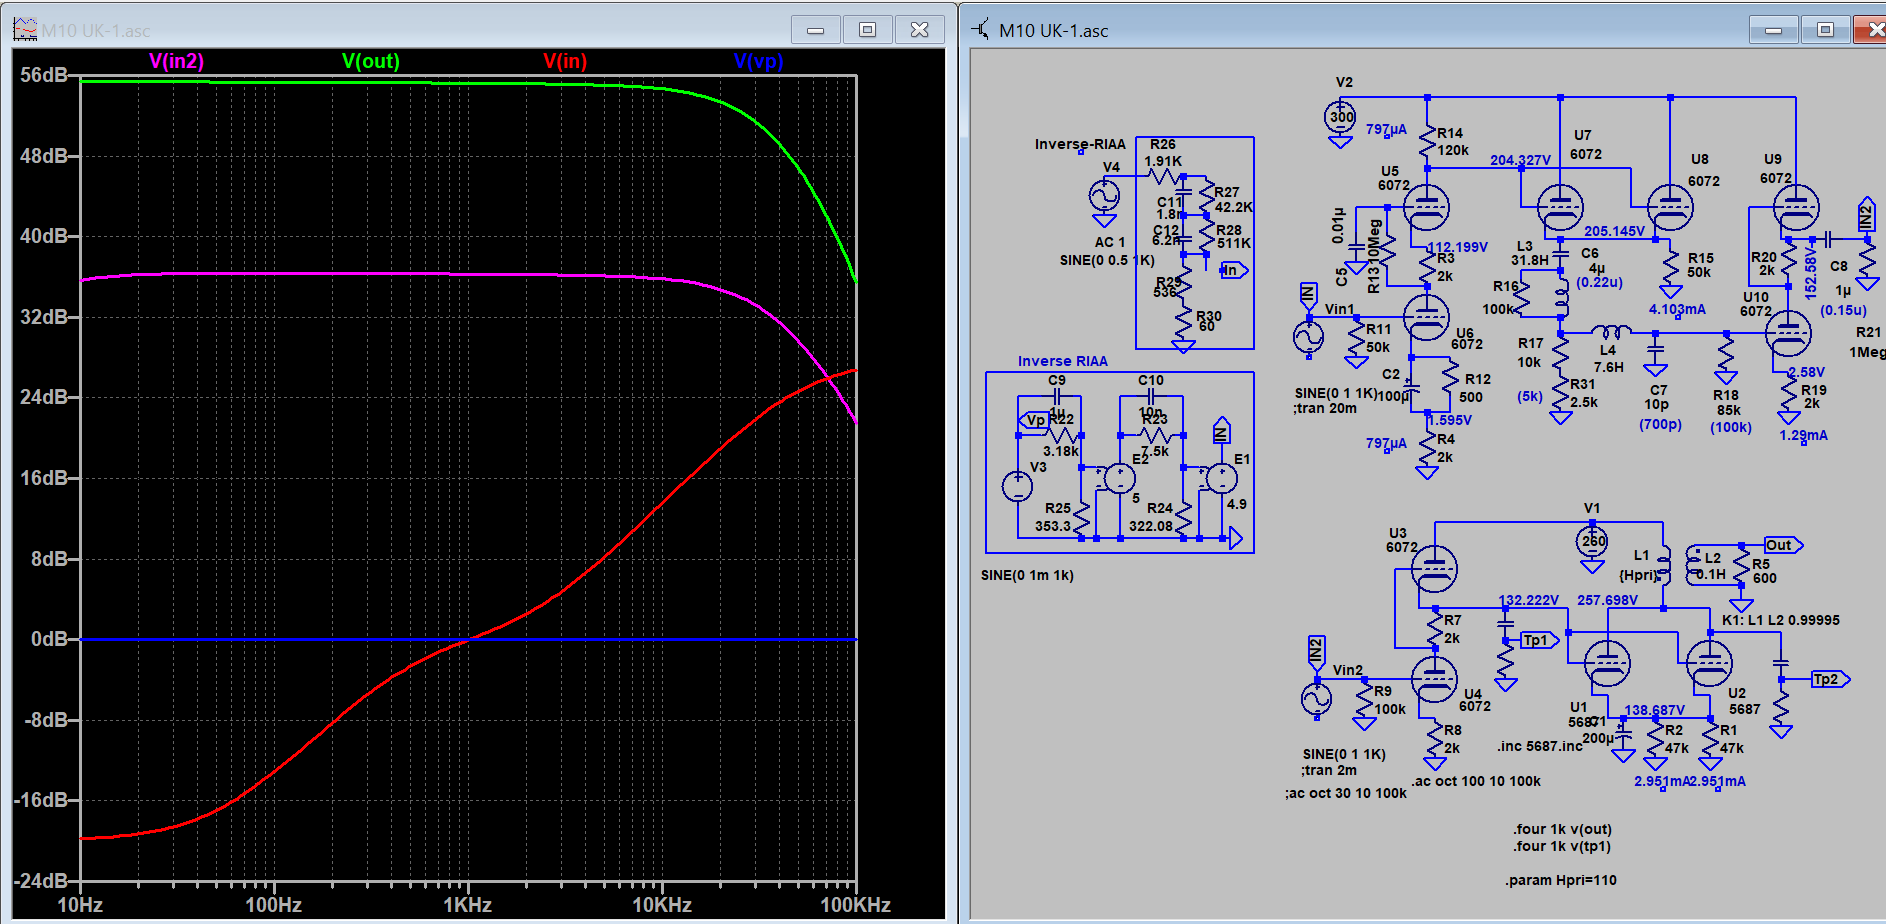This screenshot has width=1886, height=924.
Task: Click the Out net label flag
Action: coord(1783,545)
